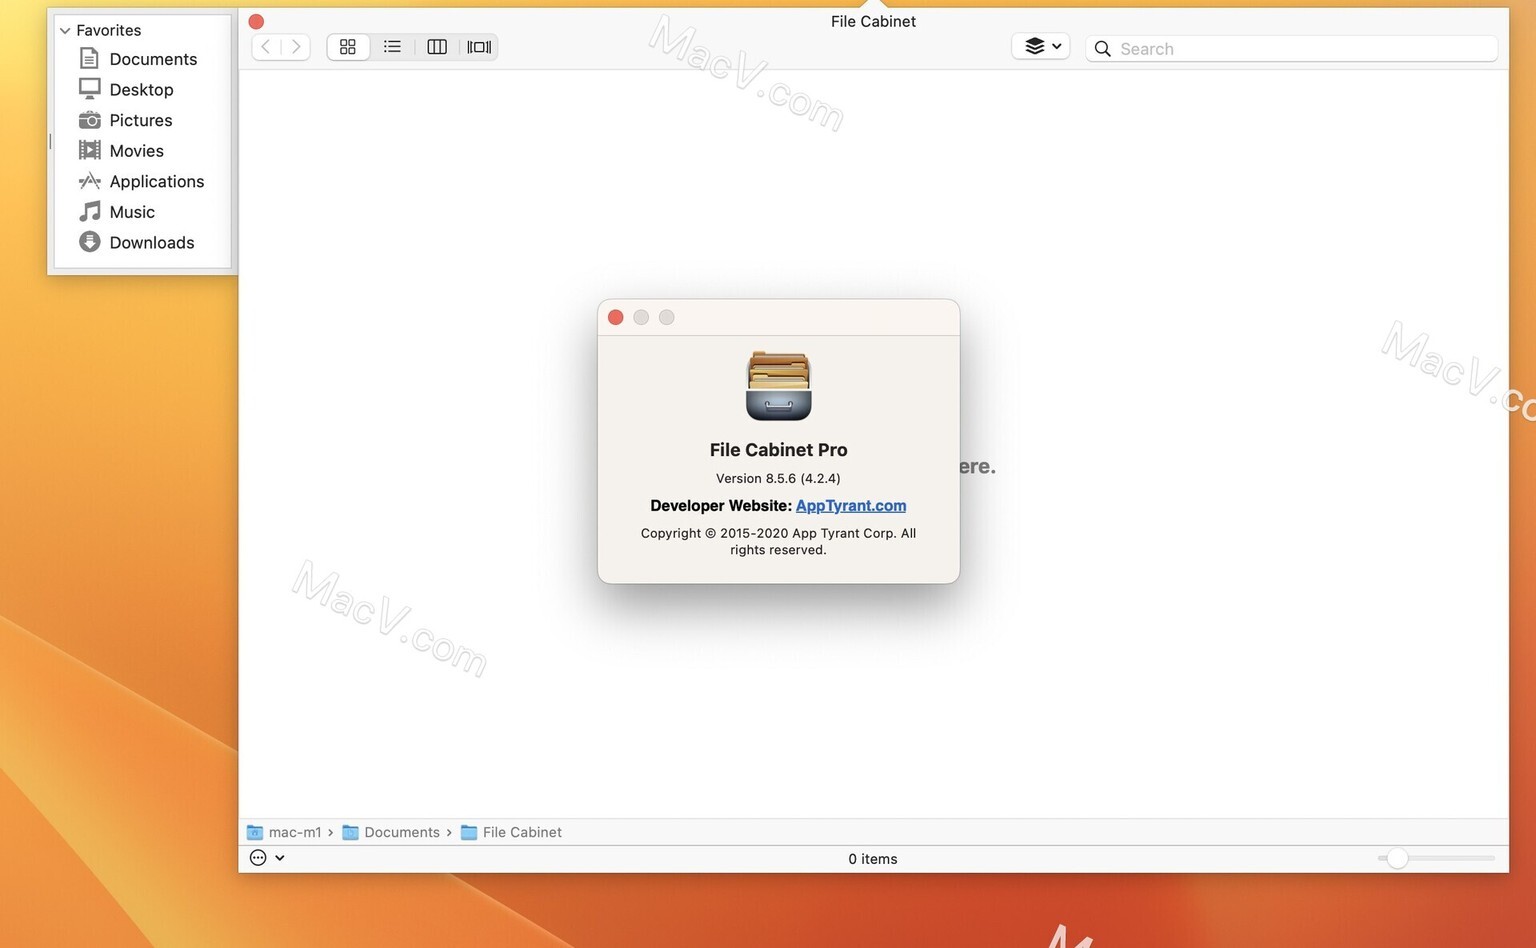The image size is (1536, 948).
Task: Collapse the Favorites section
Action: tap(65, 31)
